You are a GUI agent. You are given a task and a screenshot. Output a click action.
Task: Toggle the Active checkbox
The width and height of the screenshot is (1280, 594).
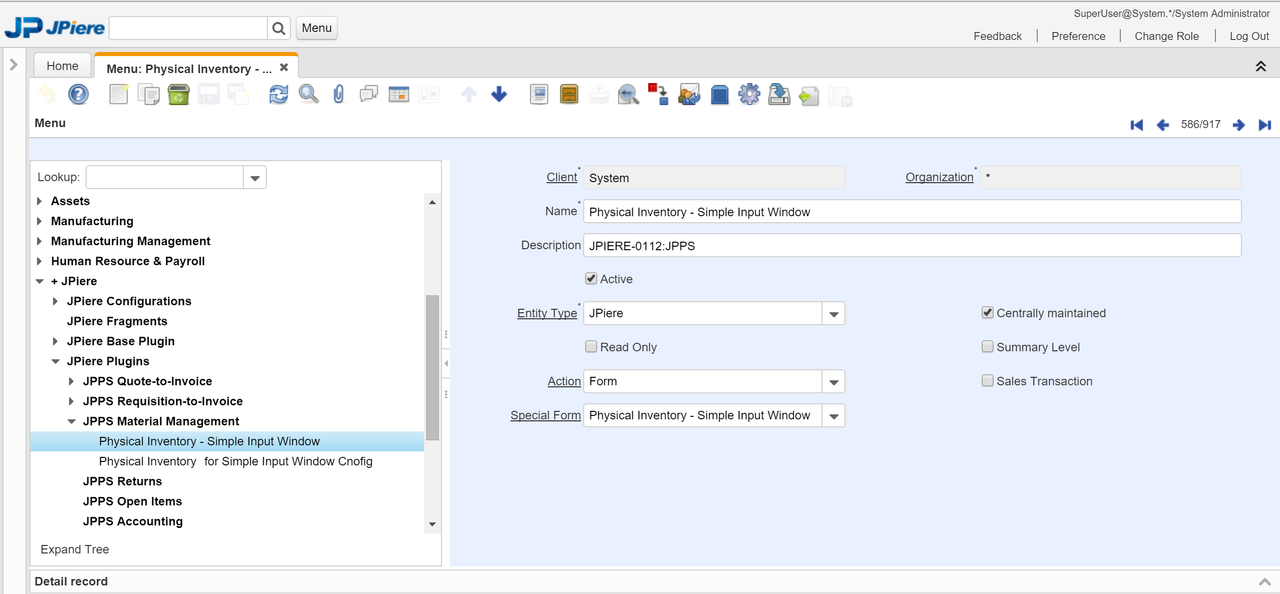(x=592, y=279)
